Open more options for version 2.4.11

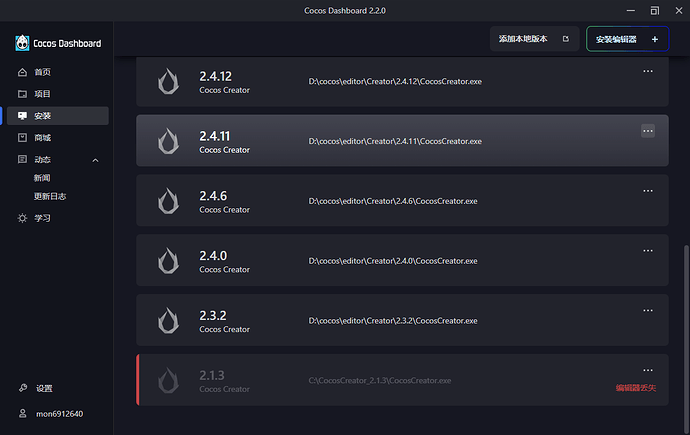coord(648,131)
